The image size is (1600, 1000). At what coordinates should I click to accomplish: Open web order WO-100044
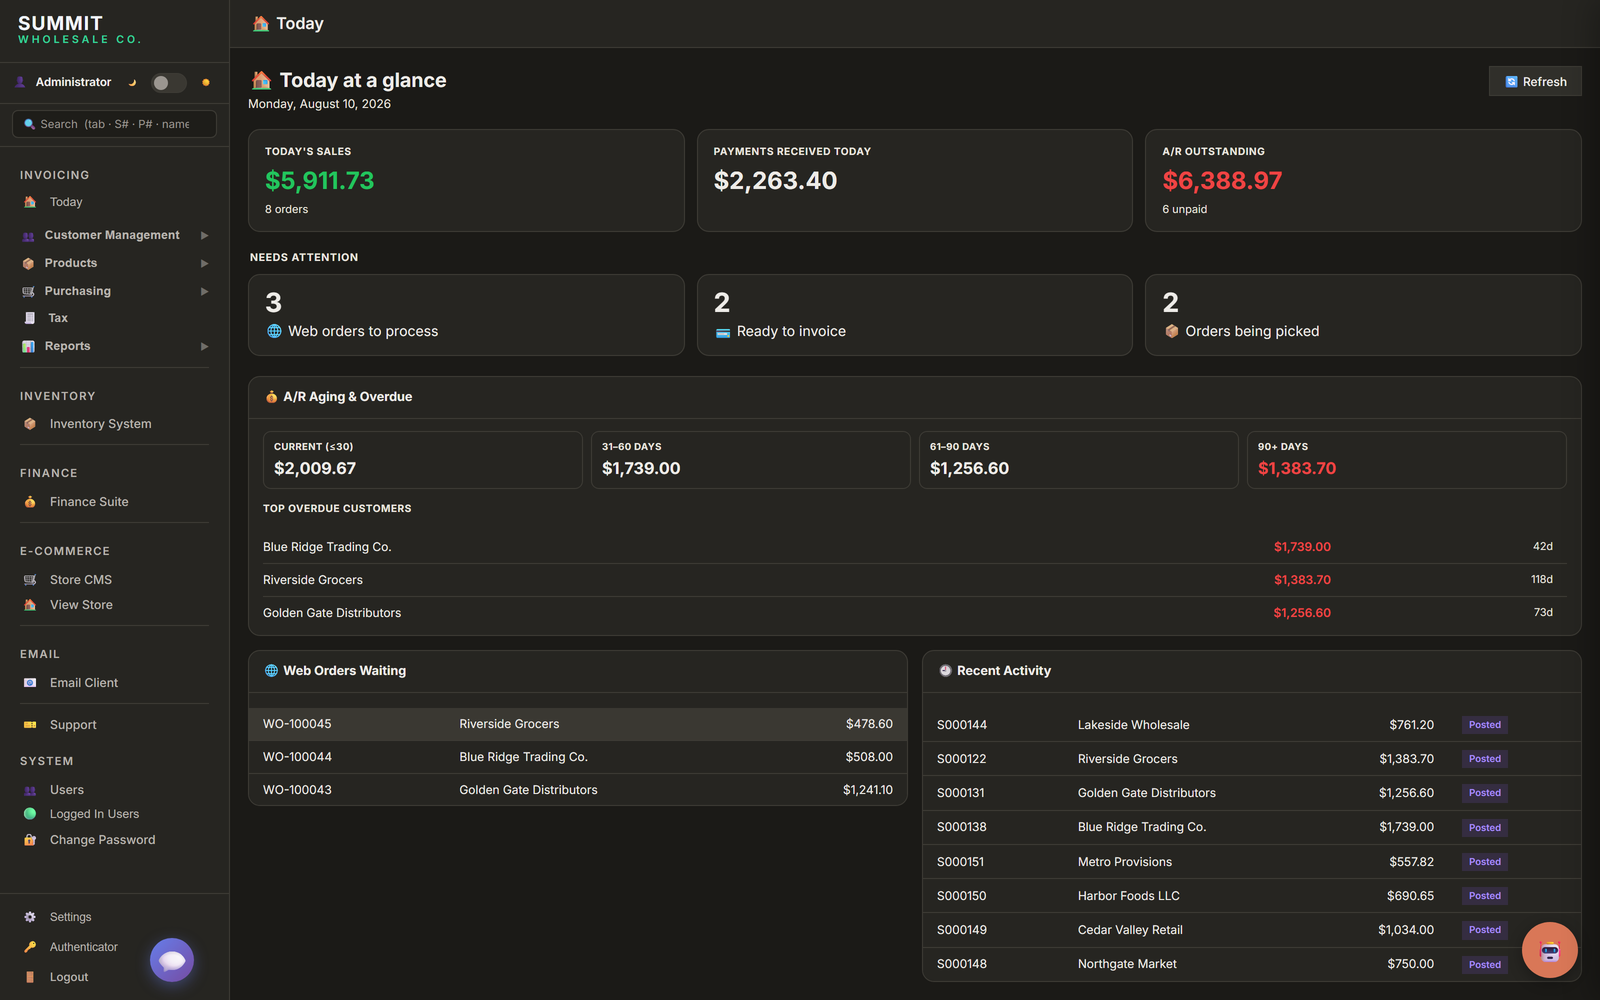point(578,757)
